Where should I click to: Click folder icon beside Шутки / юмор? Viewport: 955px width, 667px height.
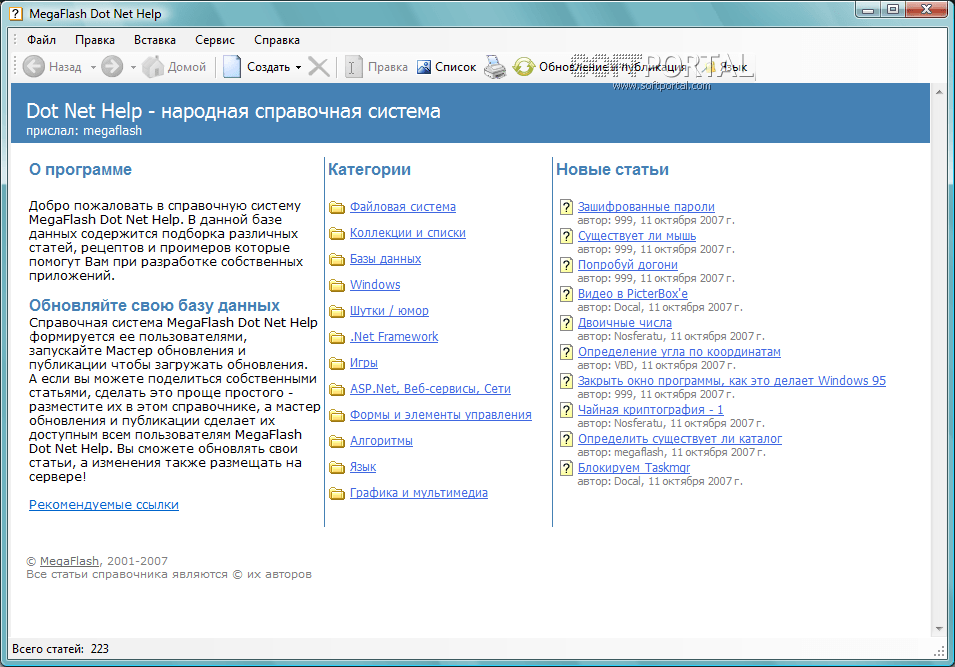pyautogui.click(x=337, y=311)
